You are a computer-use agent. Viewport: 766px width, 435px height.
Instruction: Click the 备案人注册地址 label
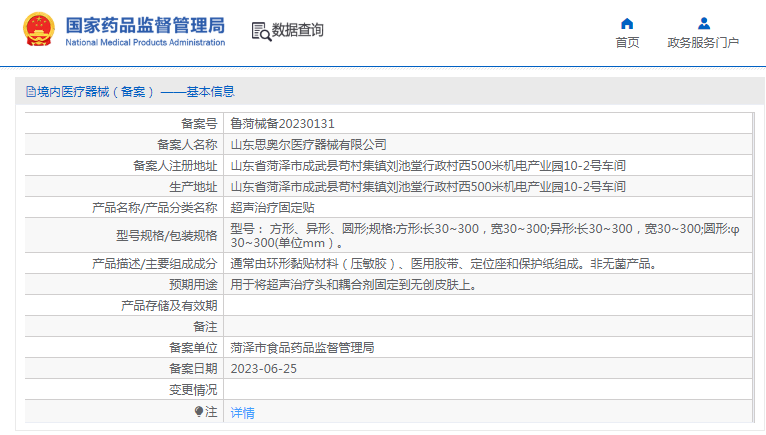(x=175, y=166)
